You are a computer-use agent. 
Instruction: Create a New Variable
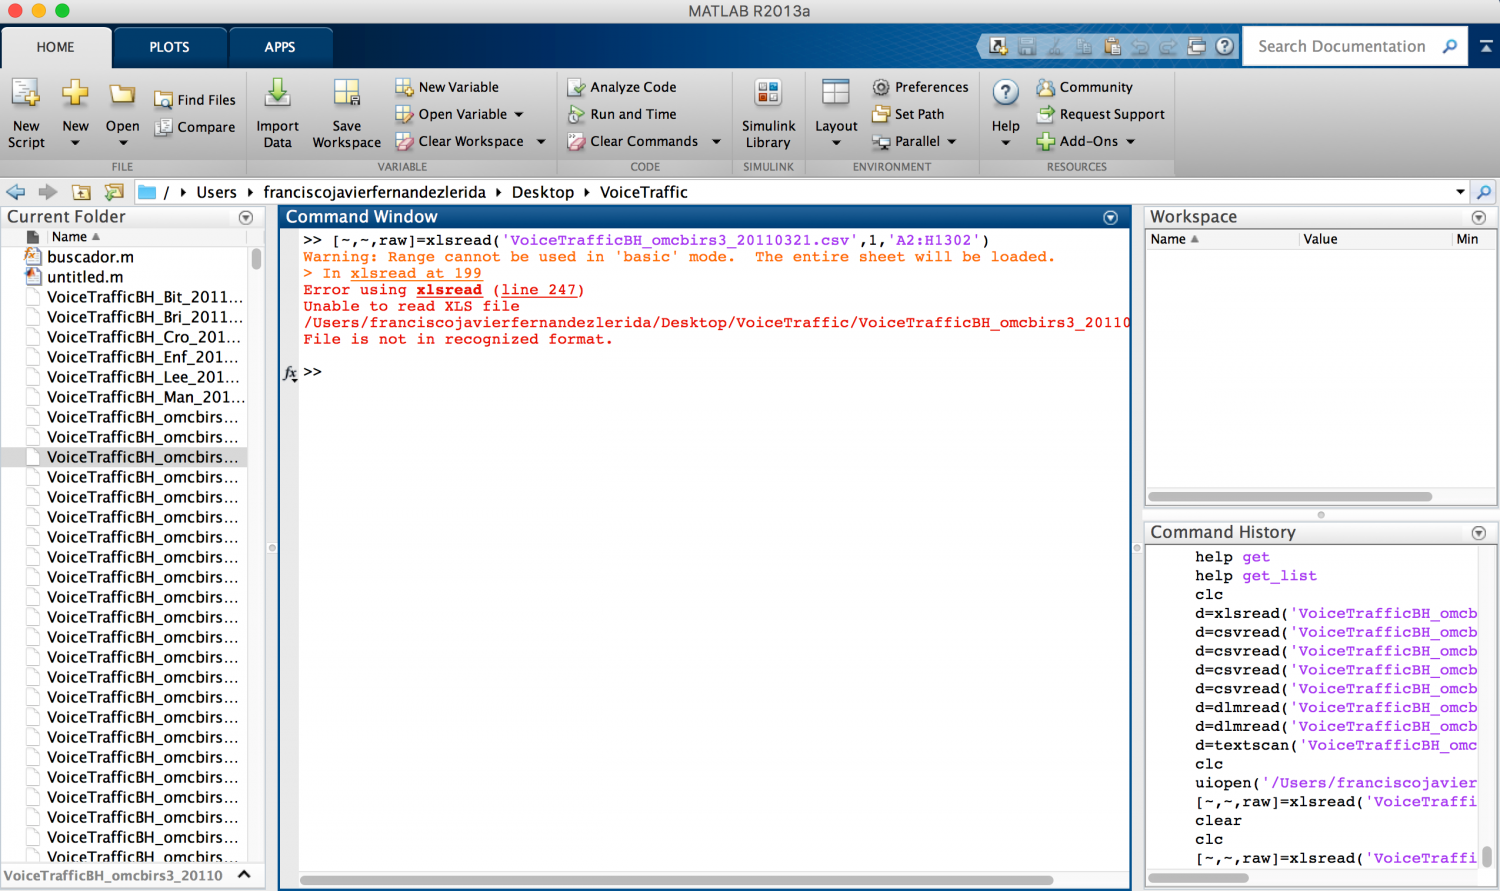tap(447, 87)
